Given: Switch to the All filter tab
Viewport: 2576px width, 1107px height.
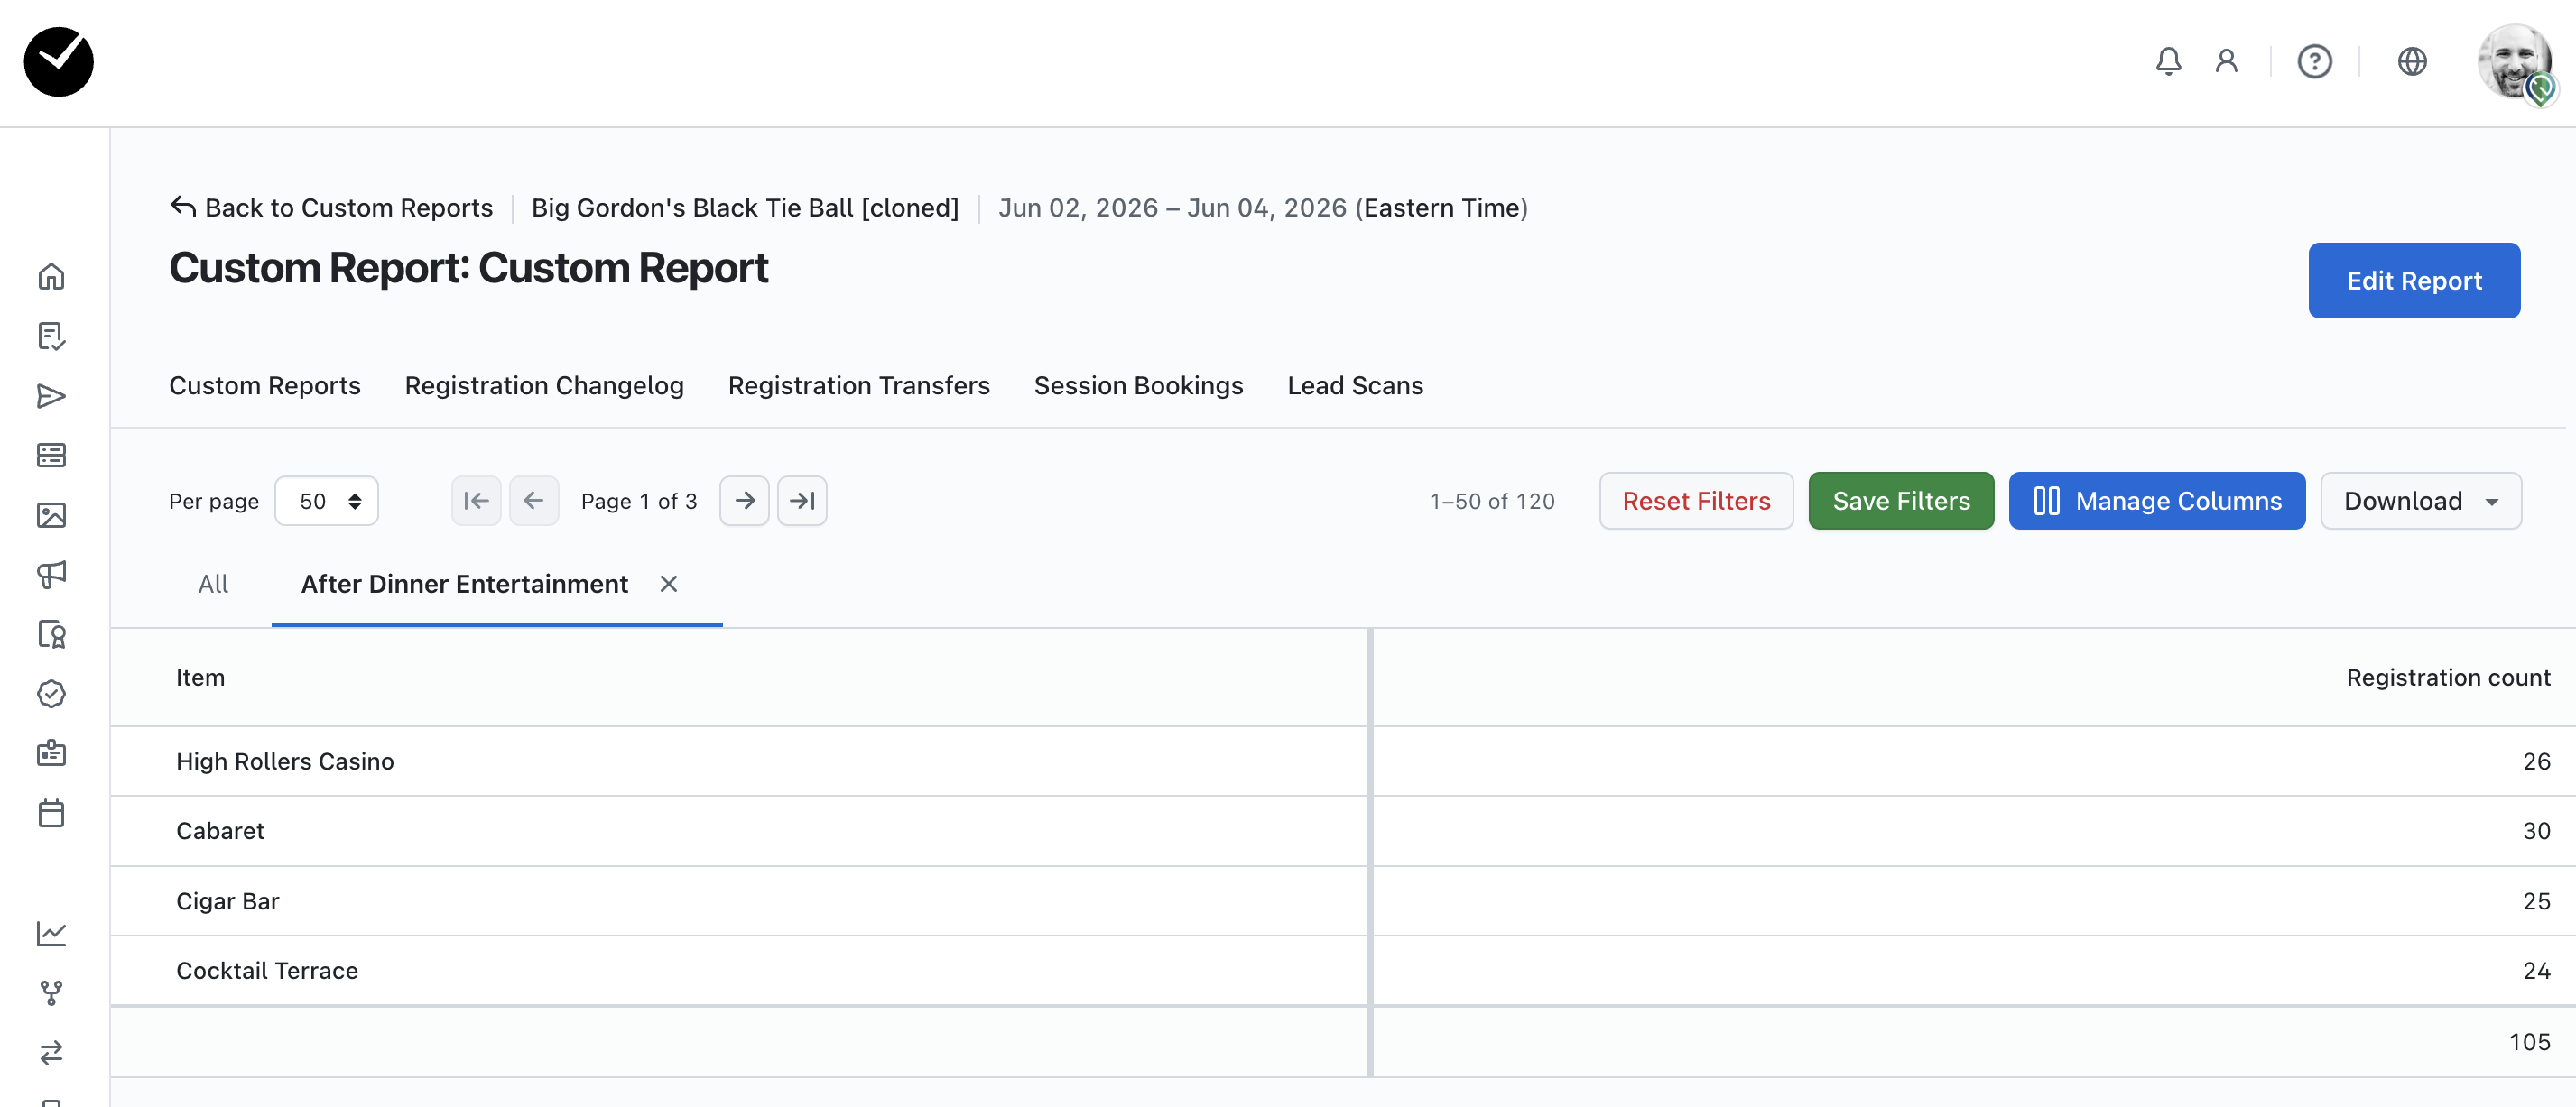Looking at the screenshot, I should (213, 584).
